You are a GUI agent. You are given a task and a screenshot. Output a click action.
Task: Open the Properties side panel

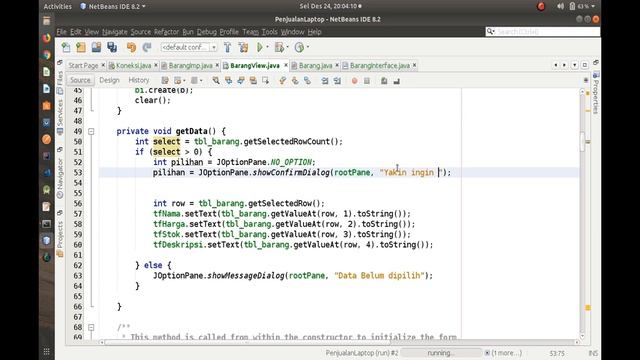tap(596, 93)
